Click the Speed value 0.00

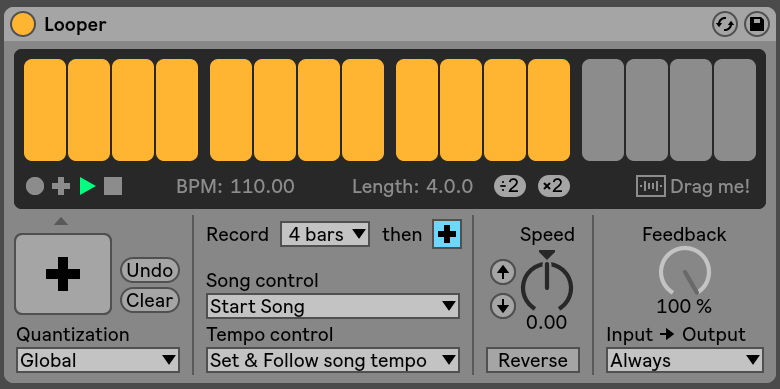(x=547, y=322)
